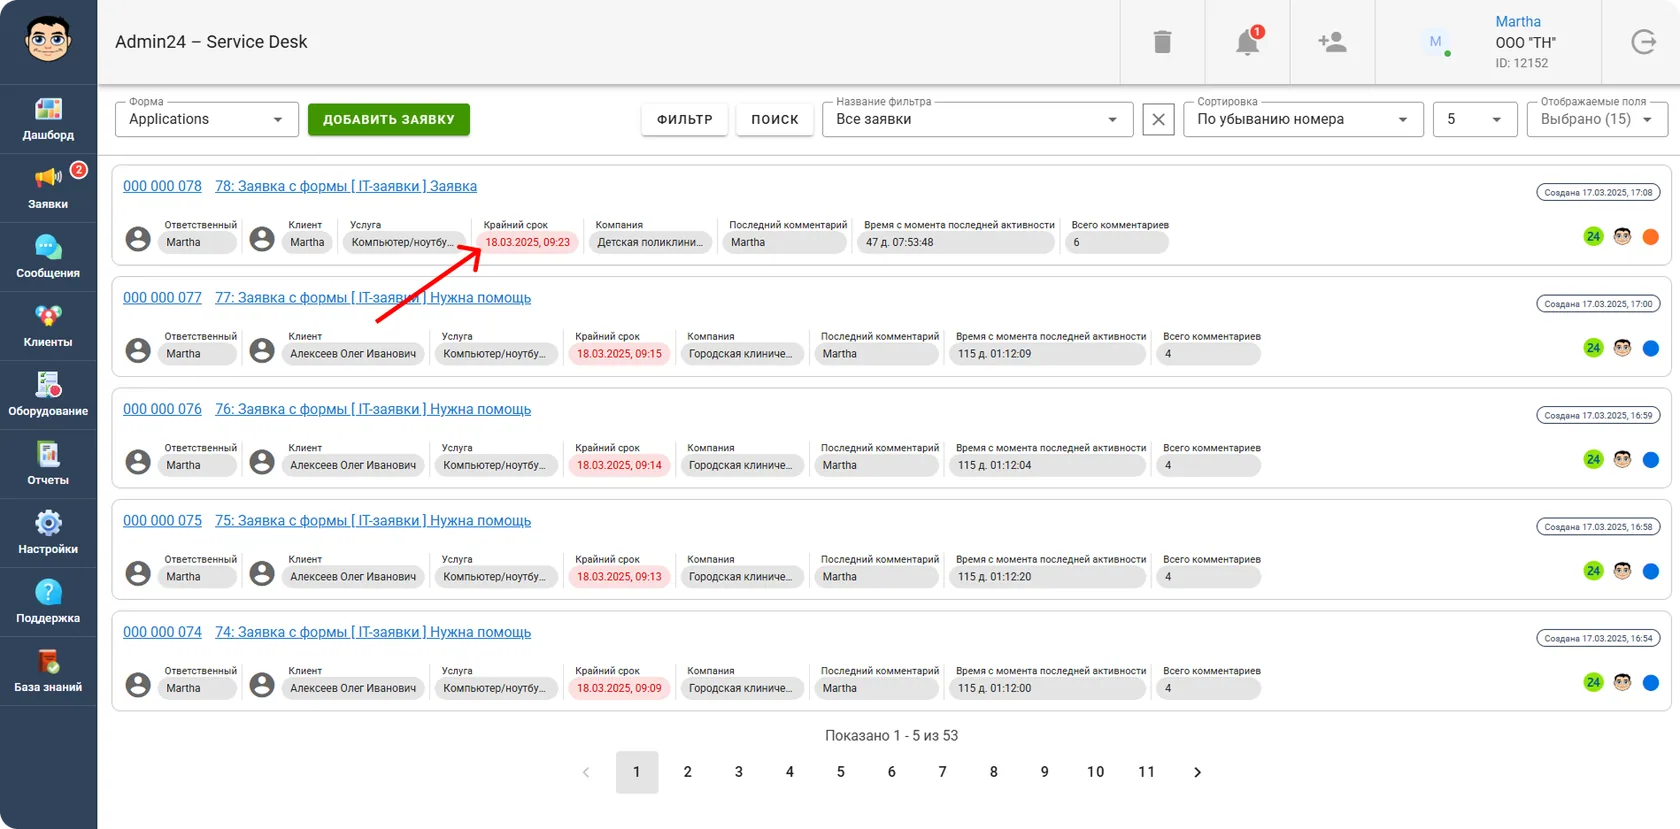Click orange status dot on request 078

point(1651,237)
